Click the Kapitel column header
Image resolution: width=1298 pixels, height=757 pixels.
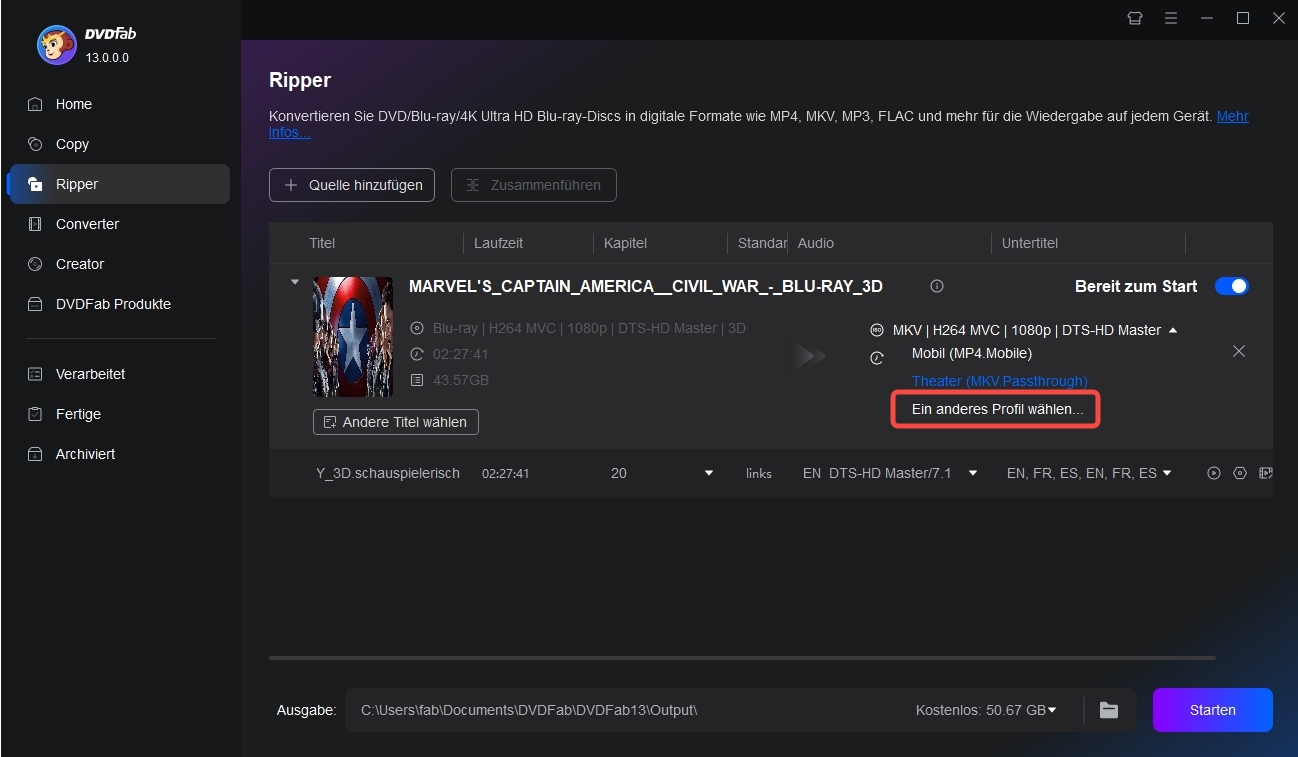pyautogui.click(x=626, y=243)
